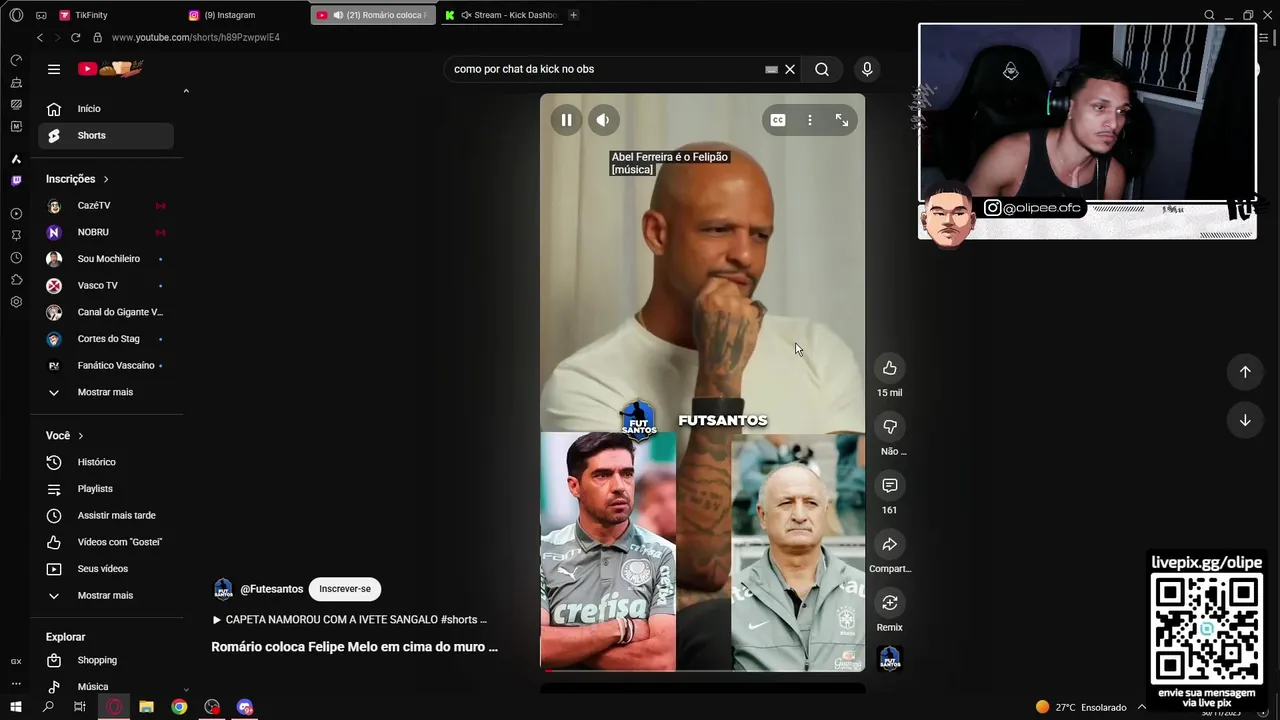Go back with the browser back arrow
This screenshot has height=720, width=1280.
pos(40,38)
